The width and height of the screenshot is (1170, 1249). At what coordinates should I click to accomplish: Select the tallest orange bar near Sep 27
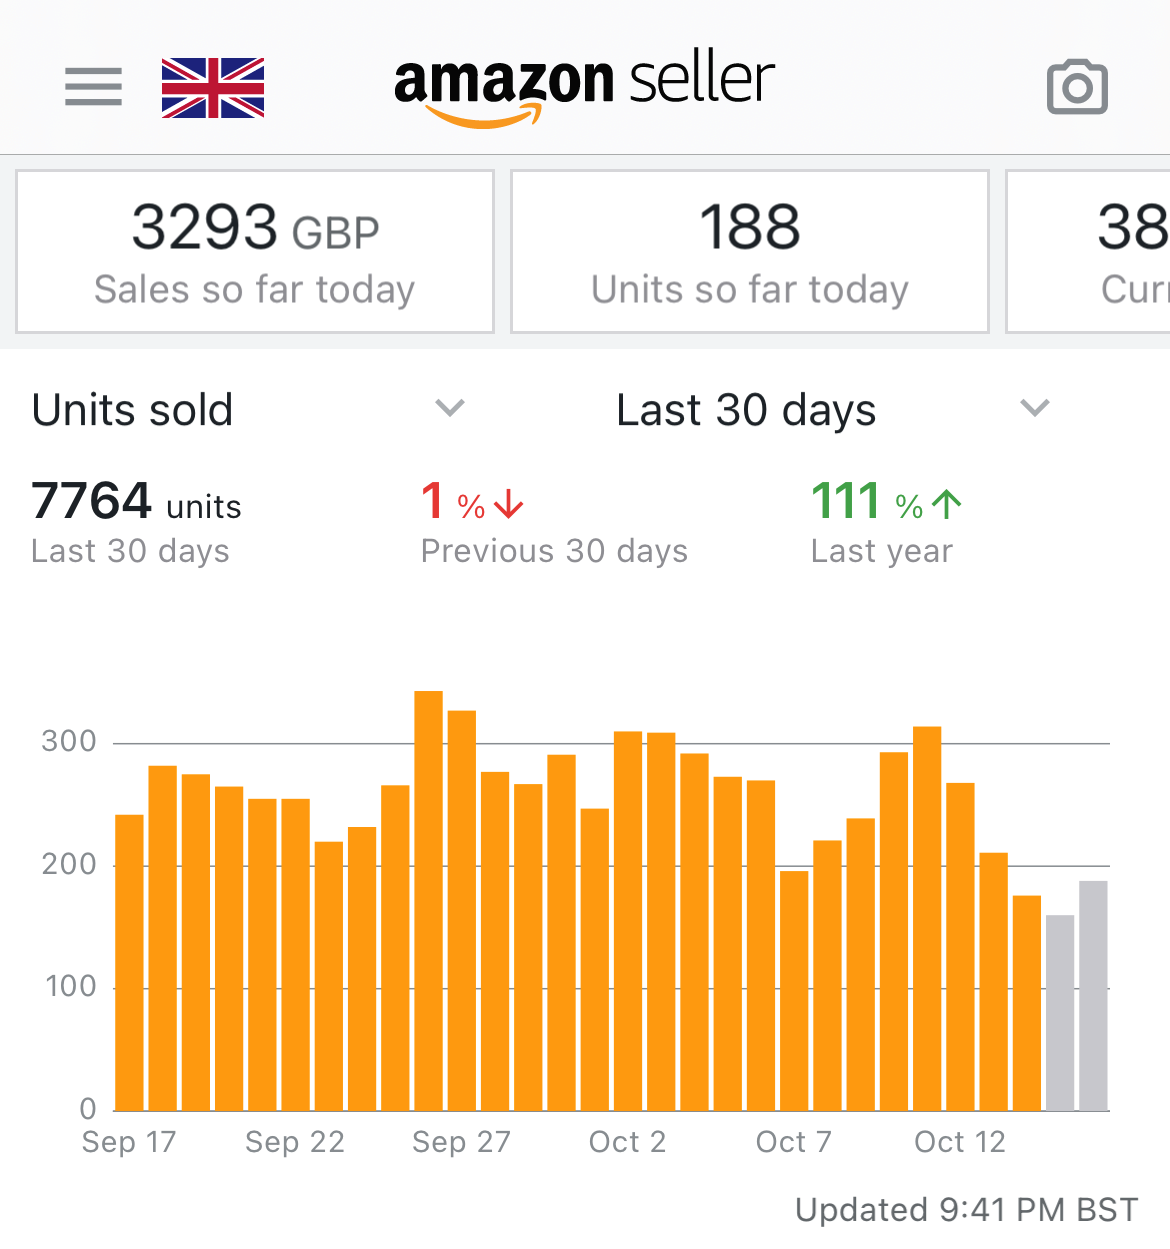coord(428,900)
